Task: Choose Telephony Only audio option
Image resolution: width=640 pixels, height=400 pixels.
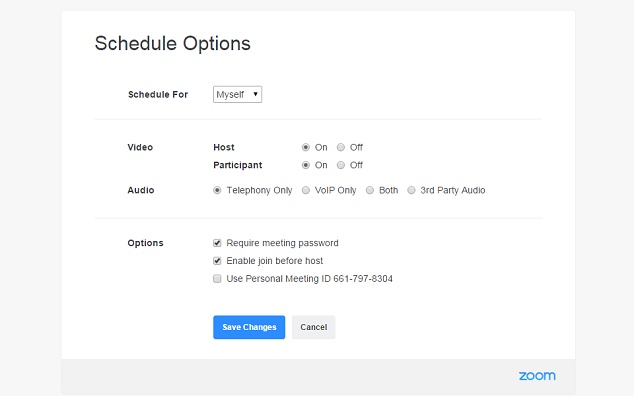Action: [217, 190]
